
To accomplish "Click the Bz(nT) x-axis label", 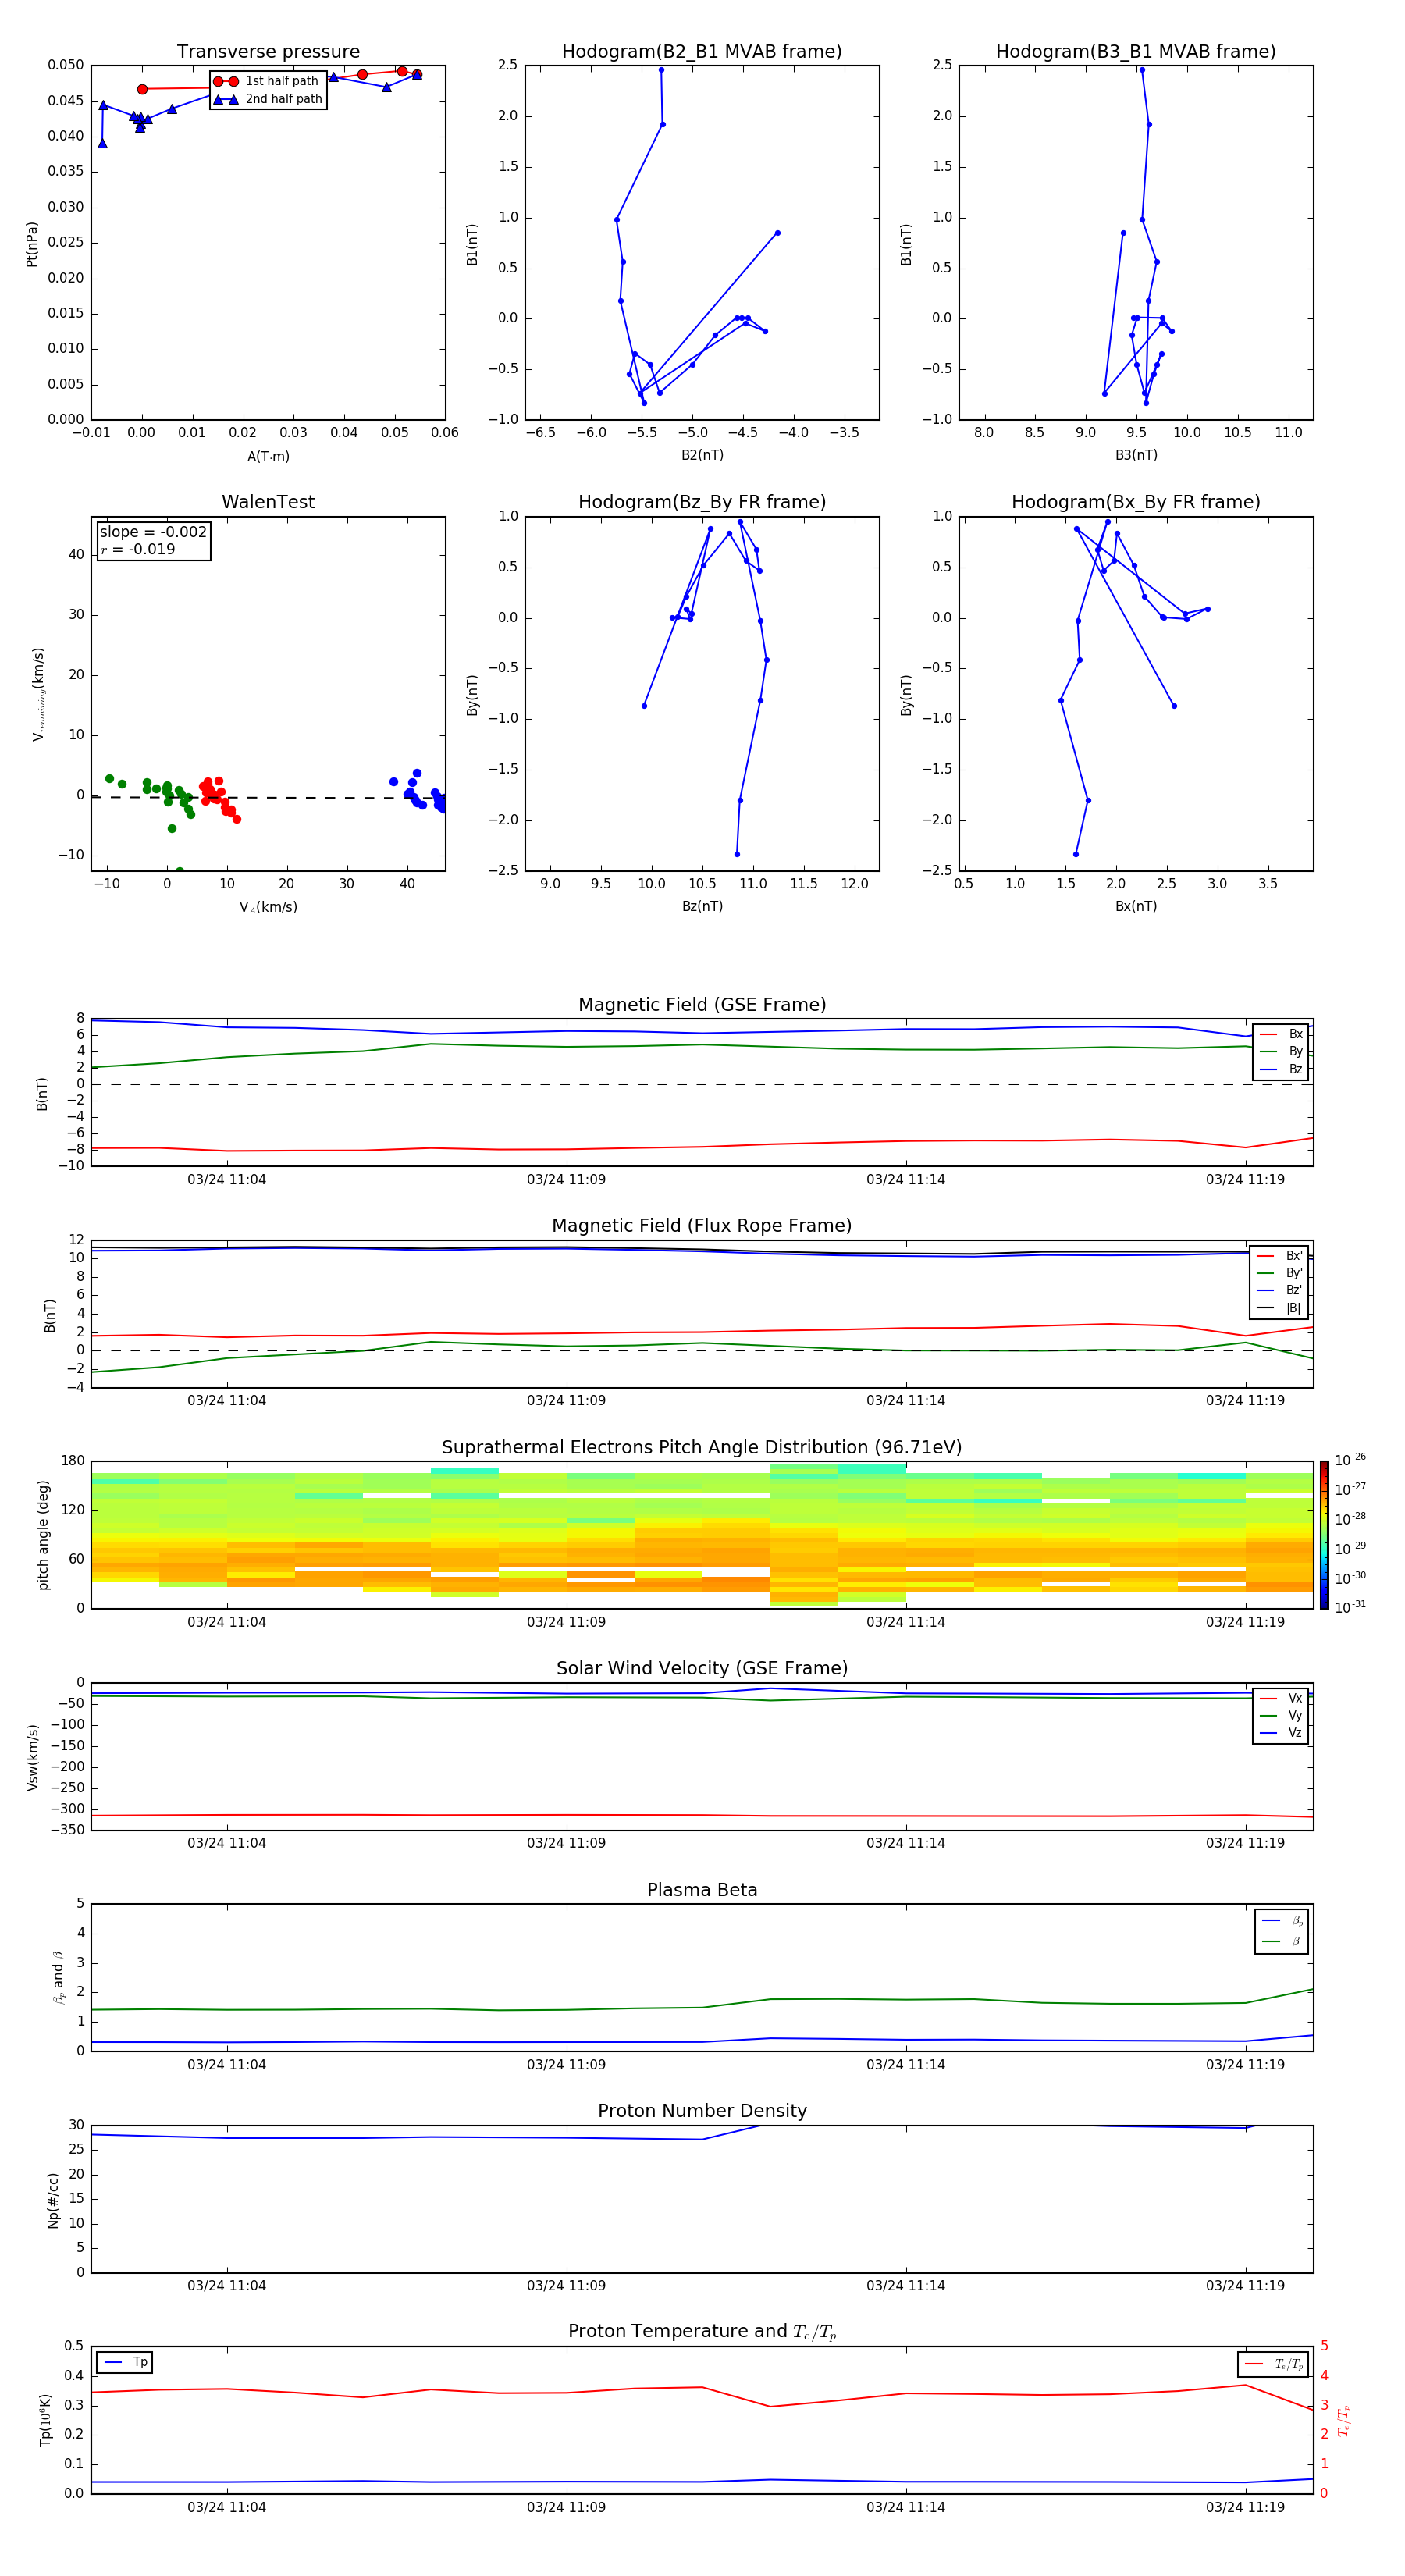I will [x=702, y=906].
